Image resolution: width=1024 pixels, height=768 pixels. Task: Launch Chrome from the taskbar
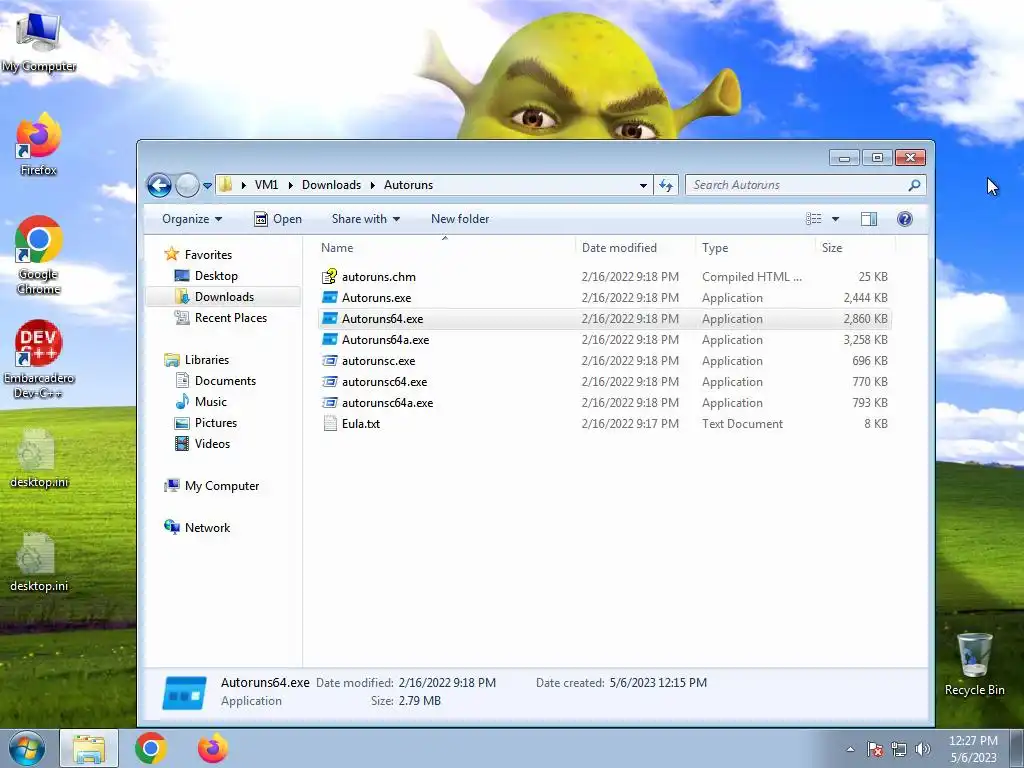pyautogui.click(x=150, y=748)
